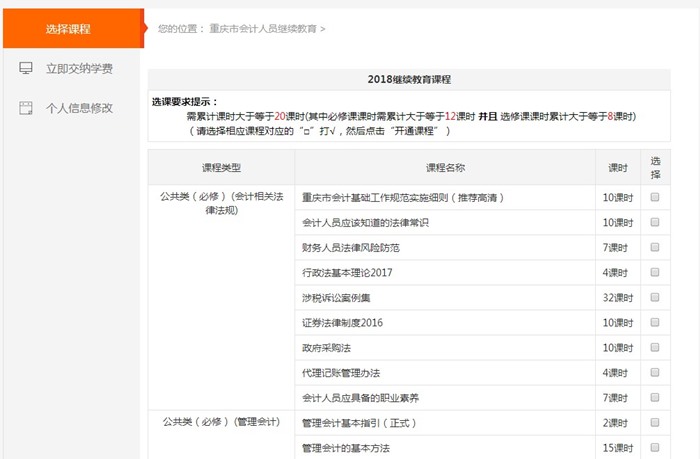The width and height of the screenshot is (700, 459).
Task: Select the 代理记账管理办法 checkbox
Action: tap(655, 372)
